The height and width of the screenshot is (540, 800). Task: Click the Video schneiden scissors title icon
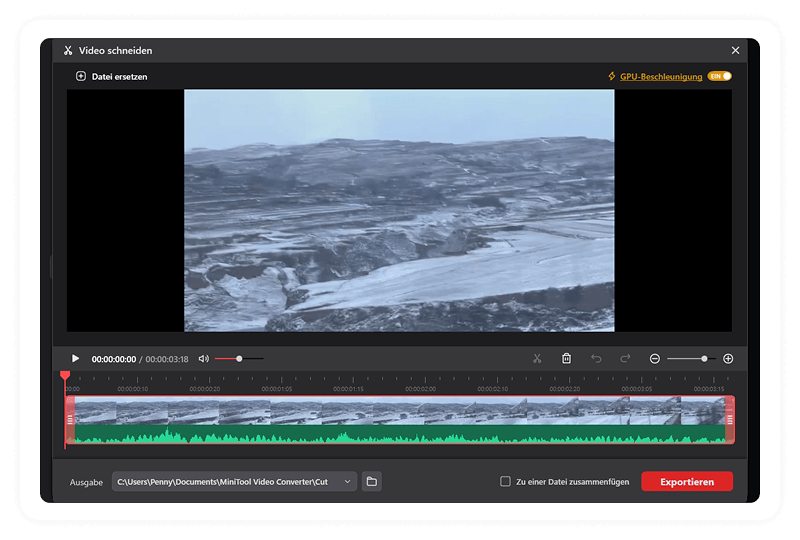[68, 50]
